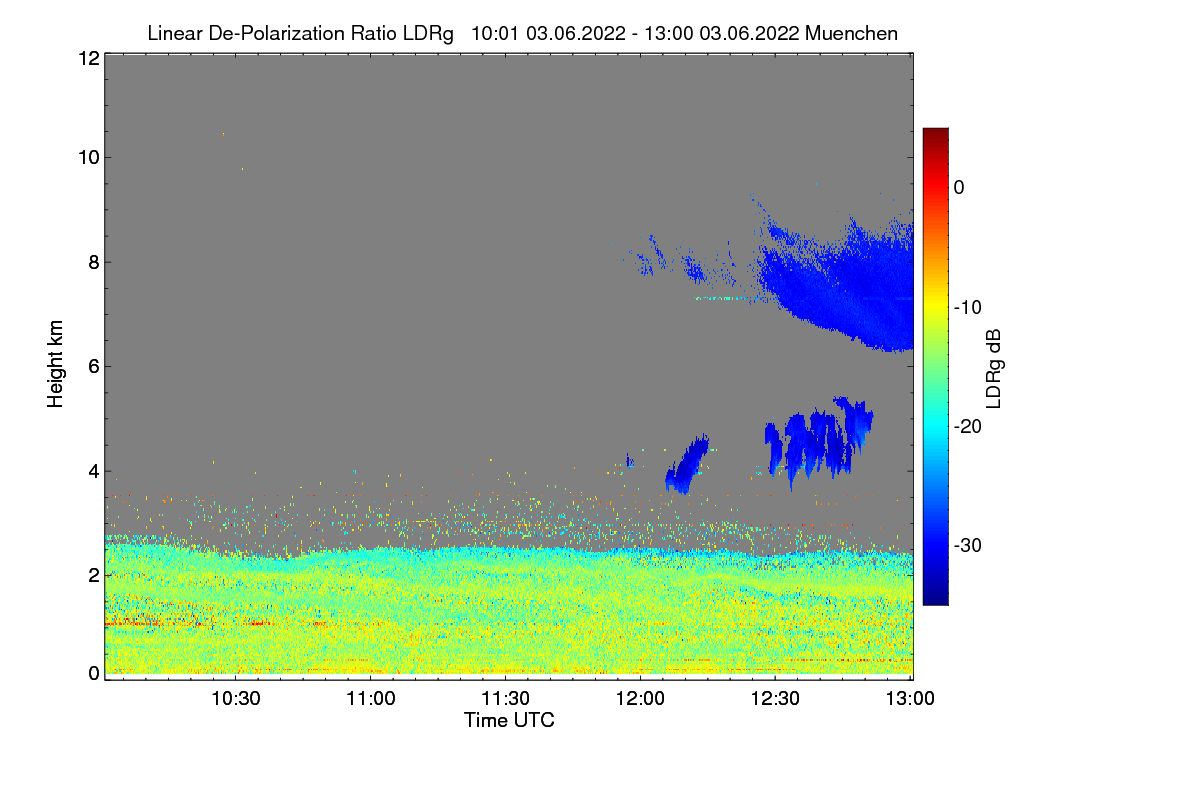Click the height tick label '8'
The width and height of the screenshot is (1200, 800).
(92, 262)
